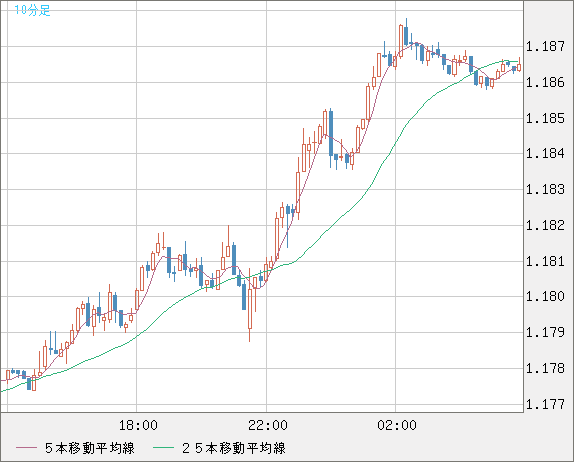The width and height of the screenshot is (574, 462).
Task: Click the 18:00 time axis label
Action: [138, 425]
